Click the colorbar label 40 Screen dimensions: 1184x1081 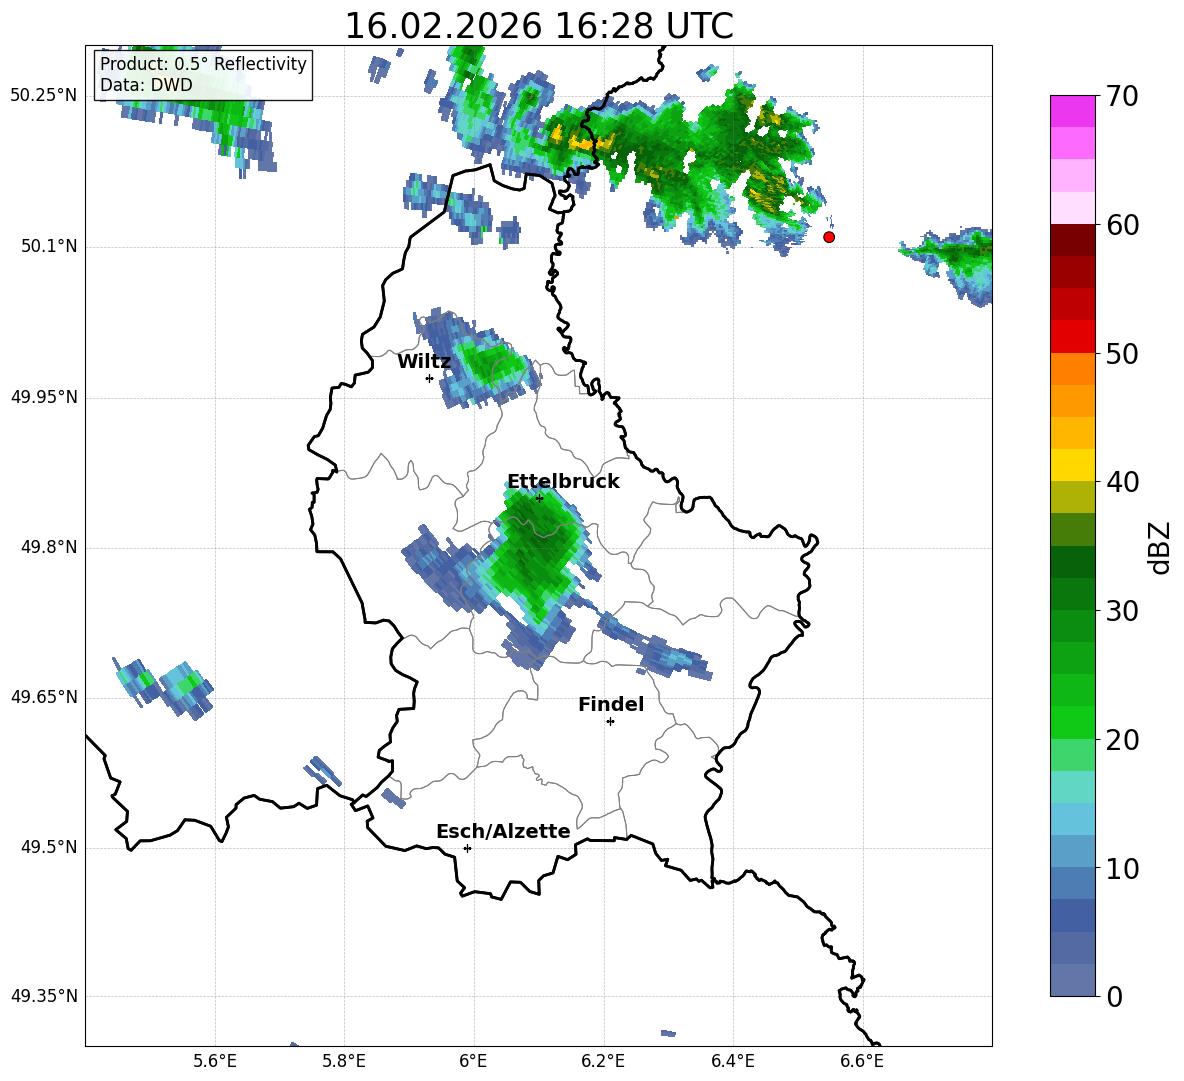[1122, 482]
